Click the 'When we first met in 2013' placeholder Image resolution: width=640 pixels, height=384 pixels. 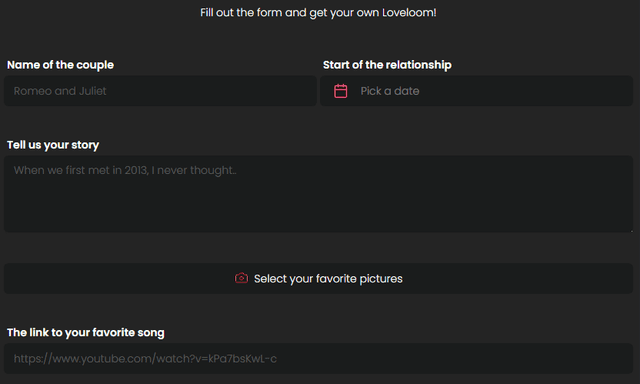[x=125, y=170]
